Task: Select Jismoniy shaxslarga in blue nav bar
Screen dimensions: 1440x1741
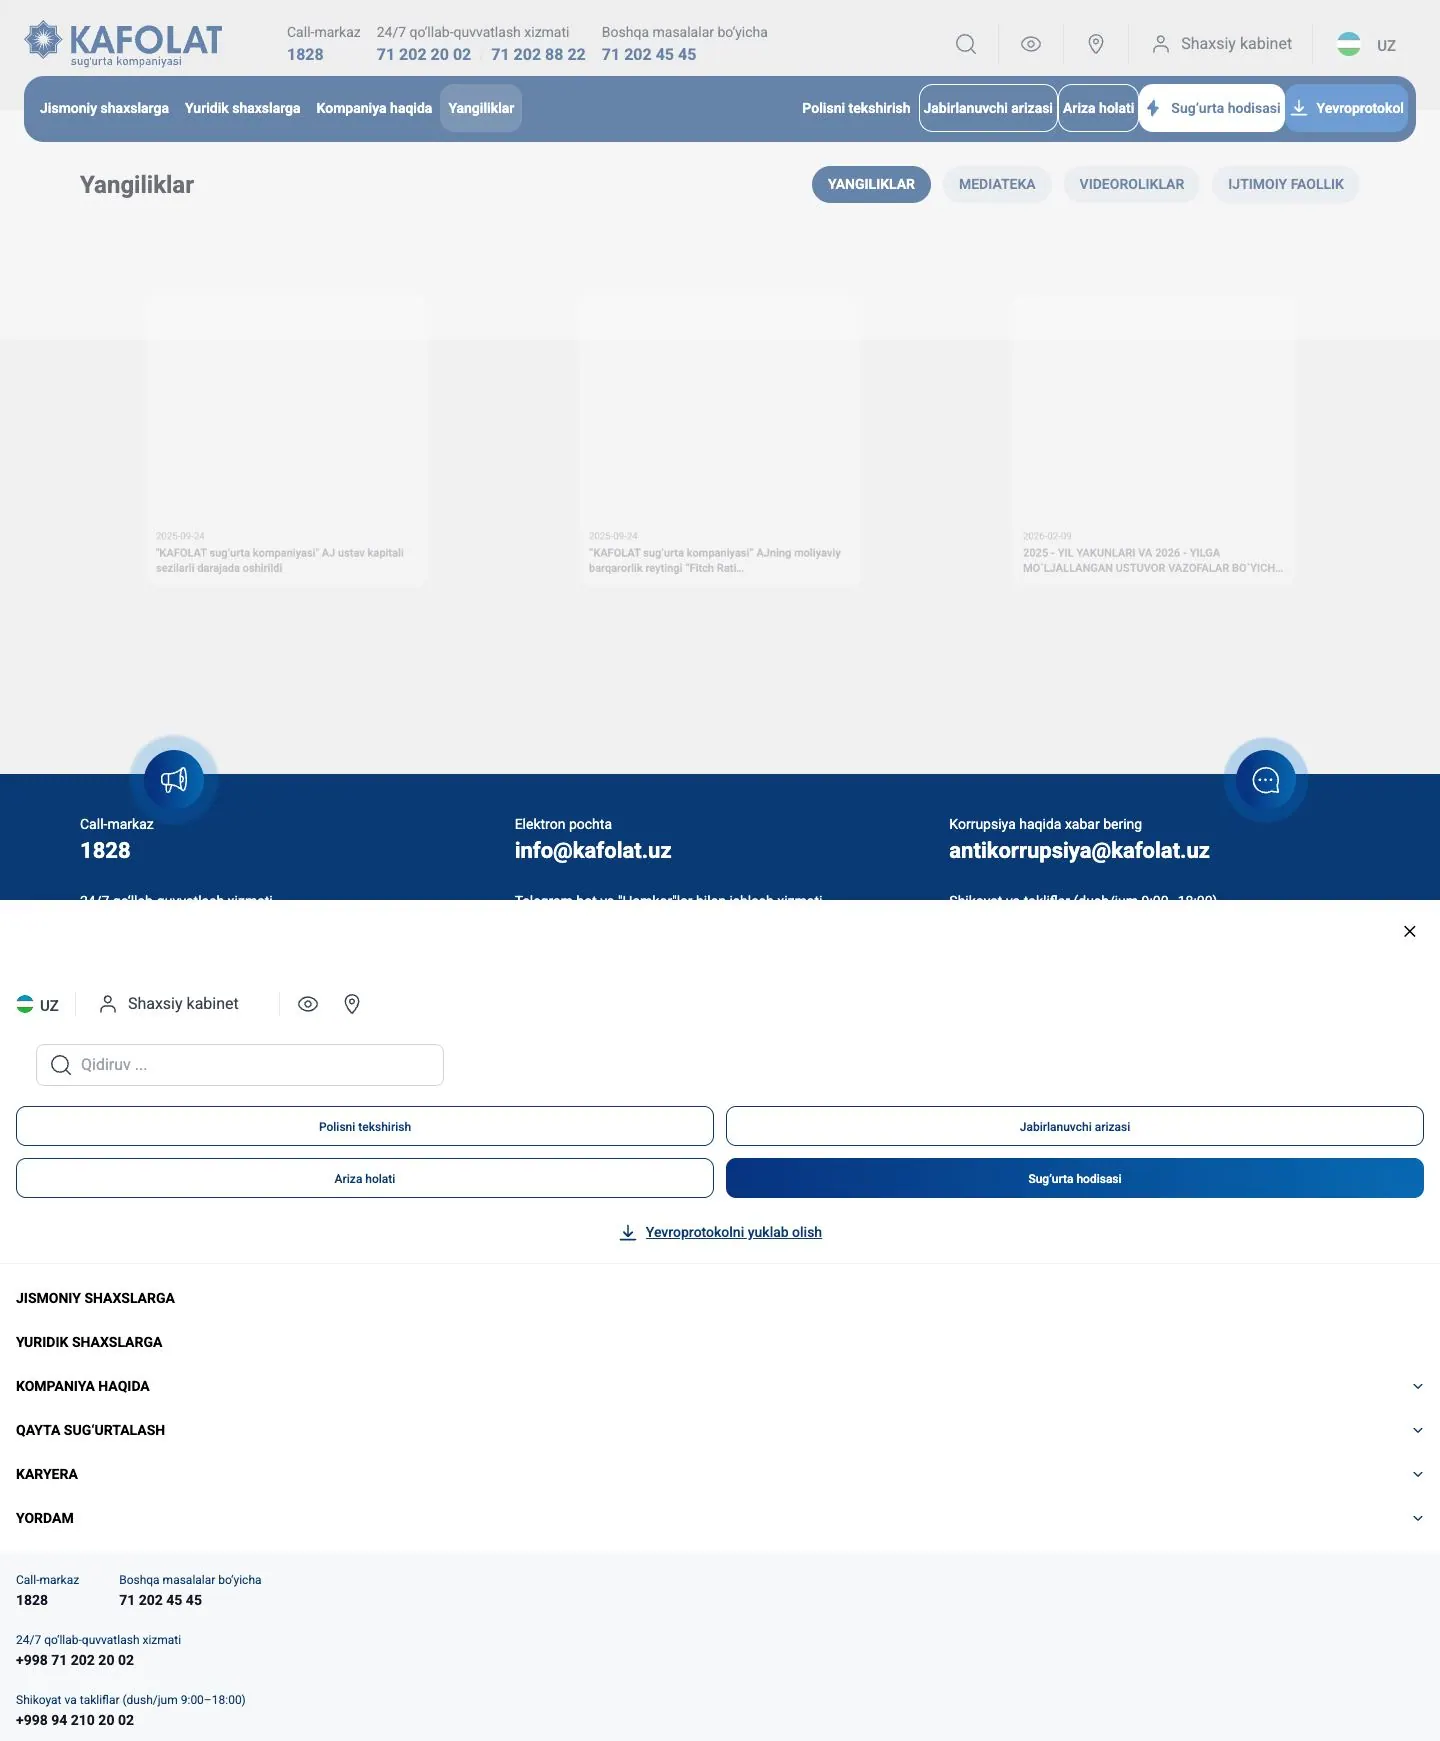Action: (104, 108)
